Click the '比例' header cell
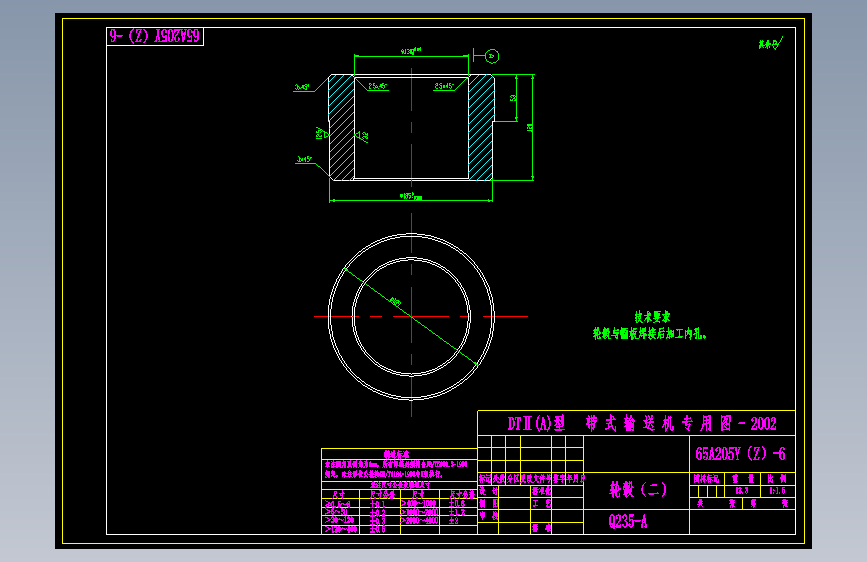This screenshot has width=867, height=562. pos(777,478)
